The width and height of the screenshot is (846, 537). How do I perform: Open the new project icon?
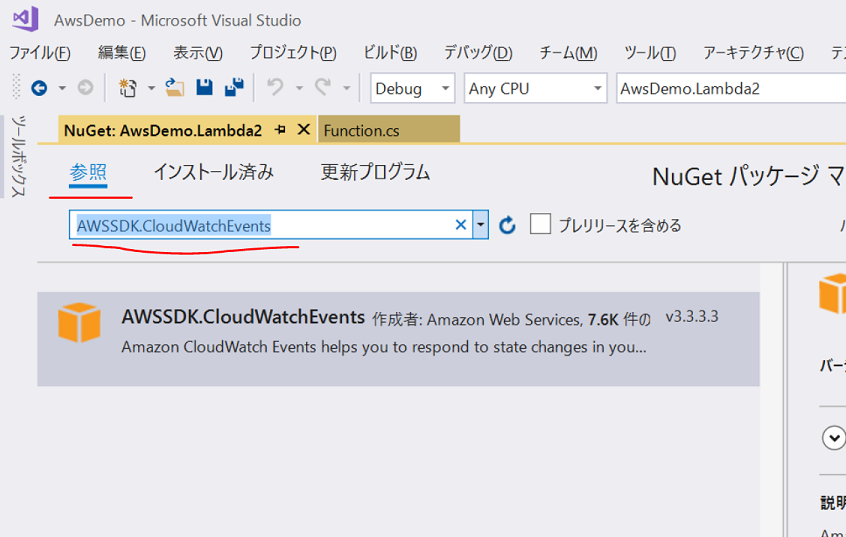pos(128,88)
